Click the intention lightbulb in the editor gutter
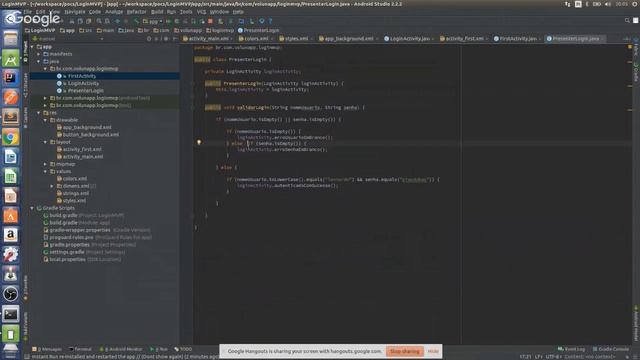The height and width of the screenshot is (360, 640). (x=199, y=142)
